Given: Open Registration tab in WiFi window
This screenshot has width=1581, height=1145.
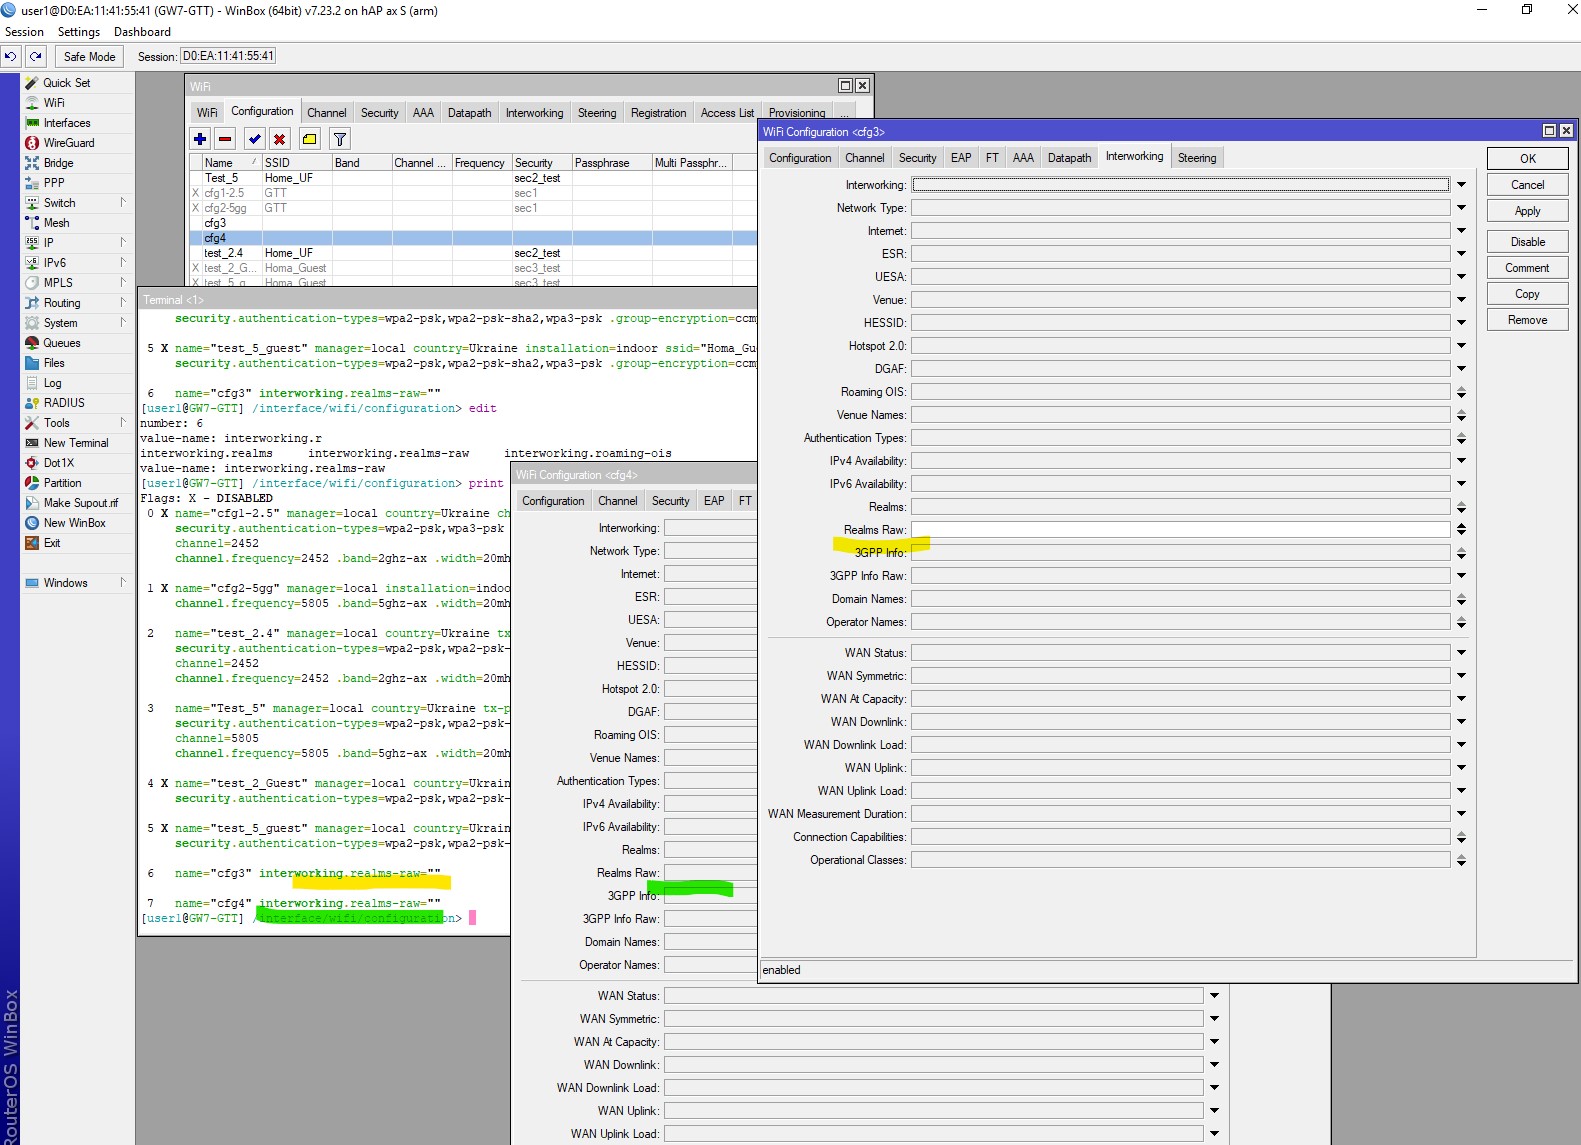Looking at the screenshot, I should coord(659,113).
